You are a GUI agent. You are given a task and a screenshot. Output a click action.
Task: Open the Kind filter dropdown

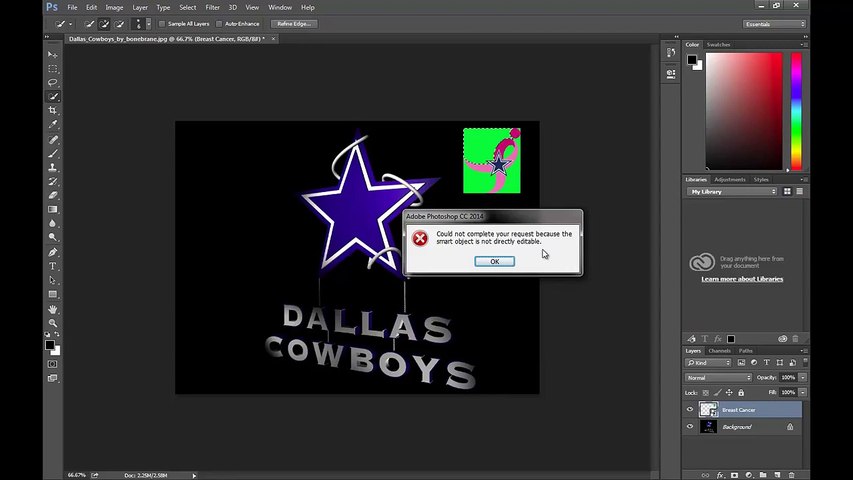[x=708, y=362]
